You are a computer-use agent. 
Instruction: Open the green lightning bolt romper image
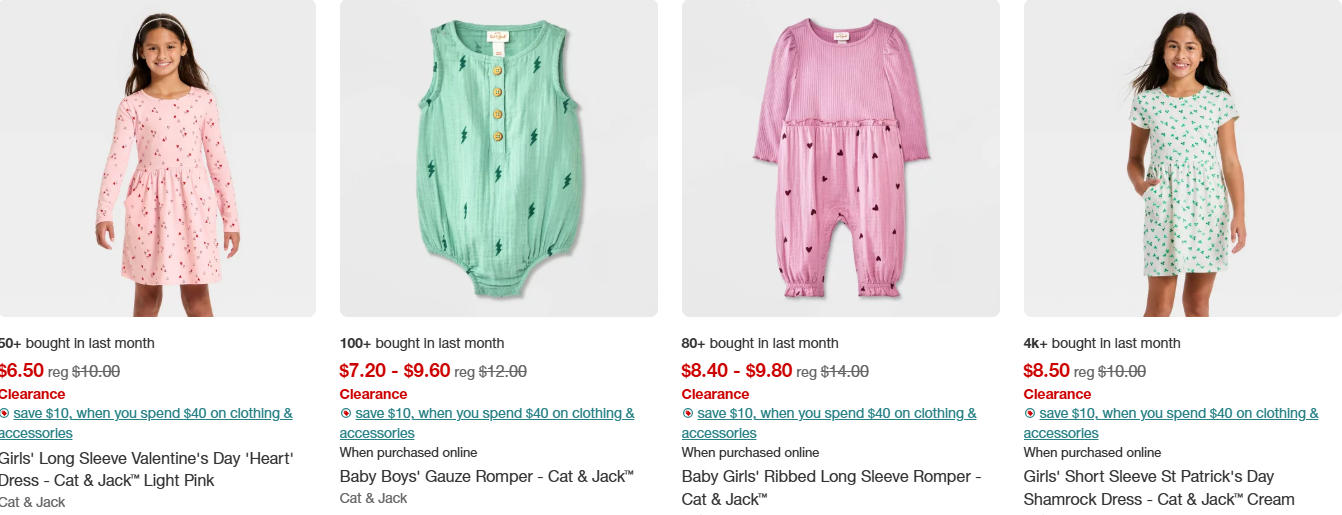coord(498,158)
